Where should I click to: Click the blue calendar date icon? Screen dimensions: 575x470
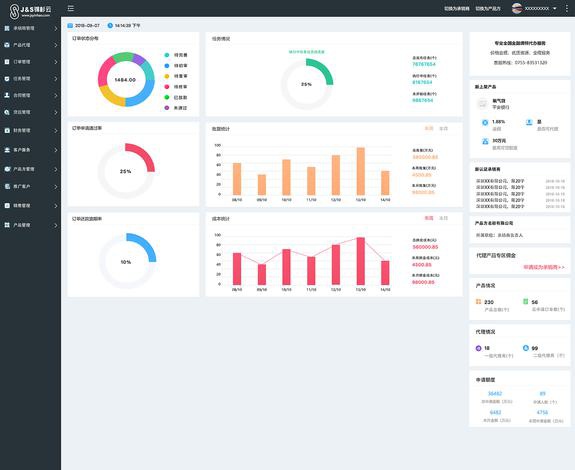70,26
